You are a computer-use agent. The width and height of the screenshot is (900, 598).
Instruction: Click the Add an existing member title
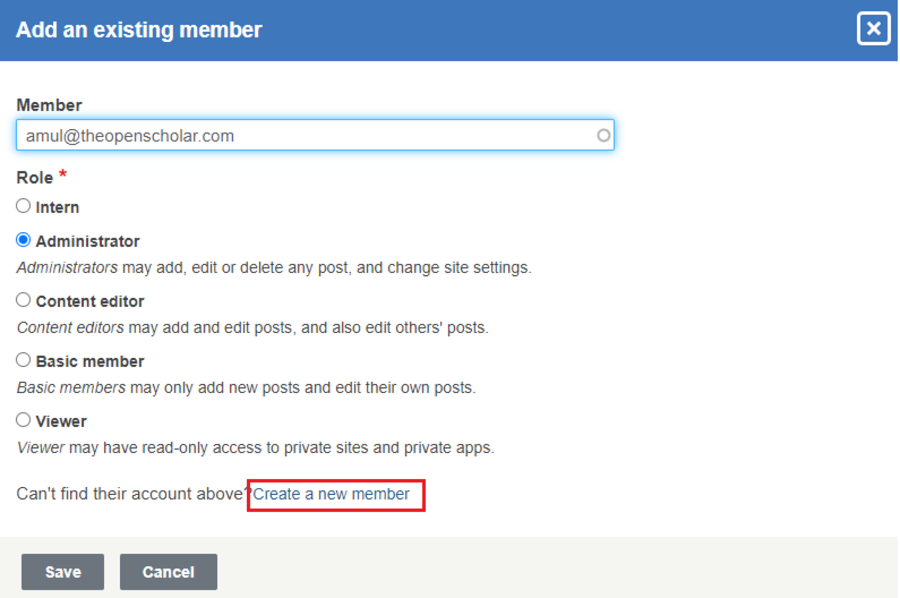[139, 30]
